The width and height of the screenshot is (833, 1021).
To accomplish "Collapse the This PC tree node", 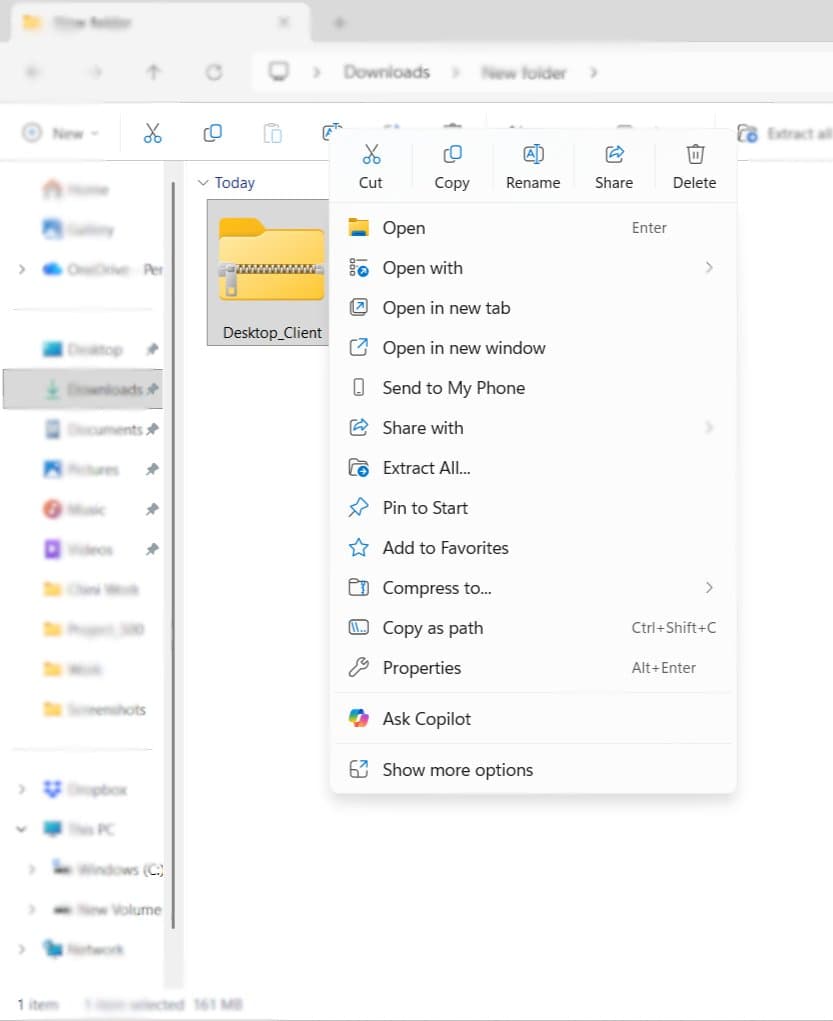I will (x=21, y=830).
